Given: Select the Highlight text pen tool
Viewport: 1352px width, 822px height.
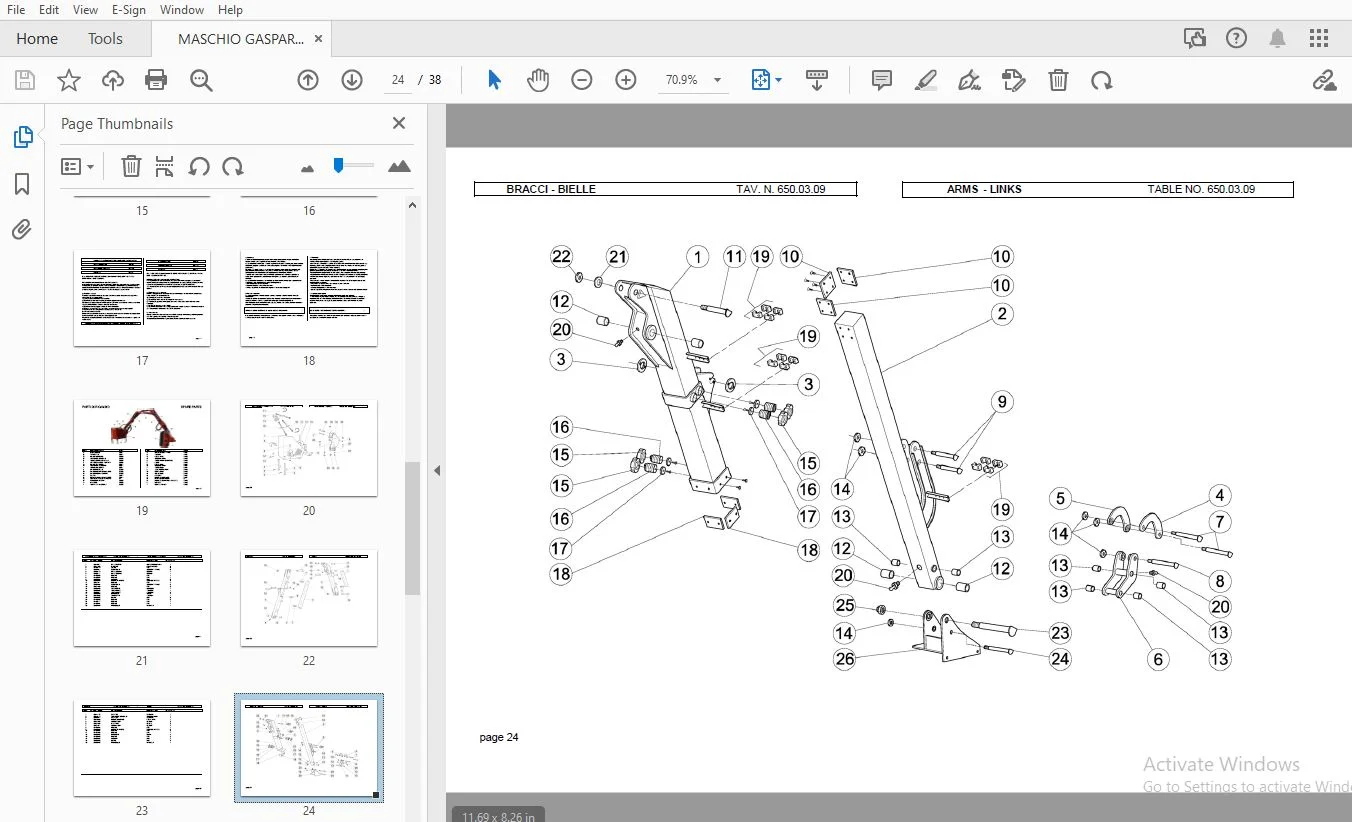Looking at the screenshot, I should tap(926, 80).
